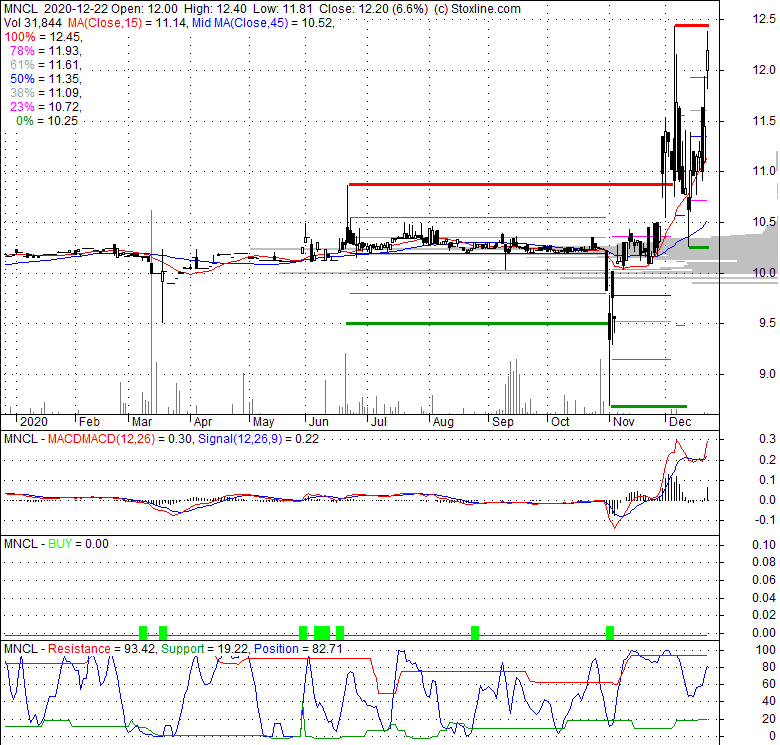Click the 'Feb' month marker
780x745 pixels.
(90, 422)
